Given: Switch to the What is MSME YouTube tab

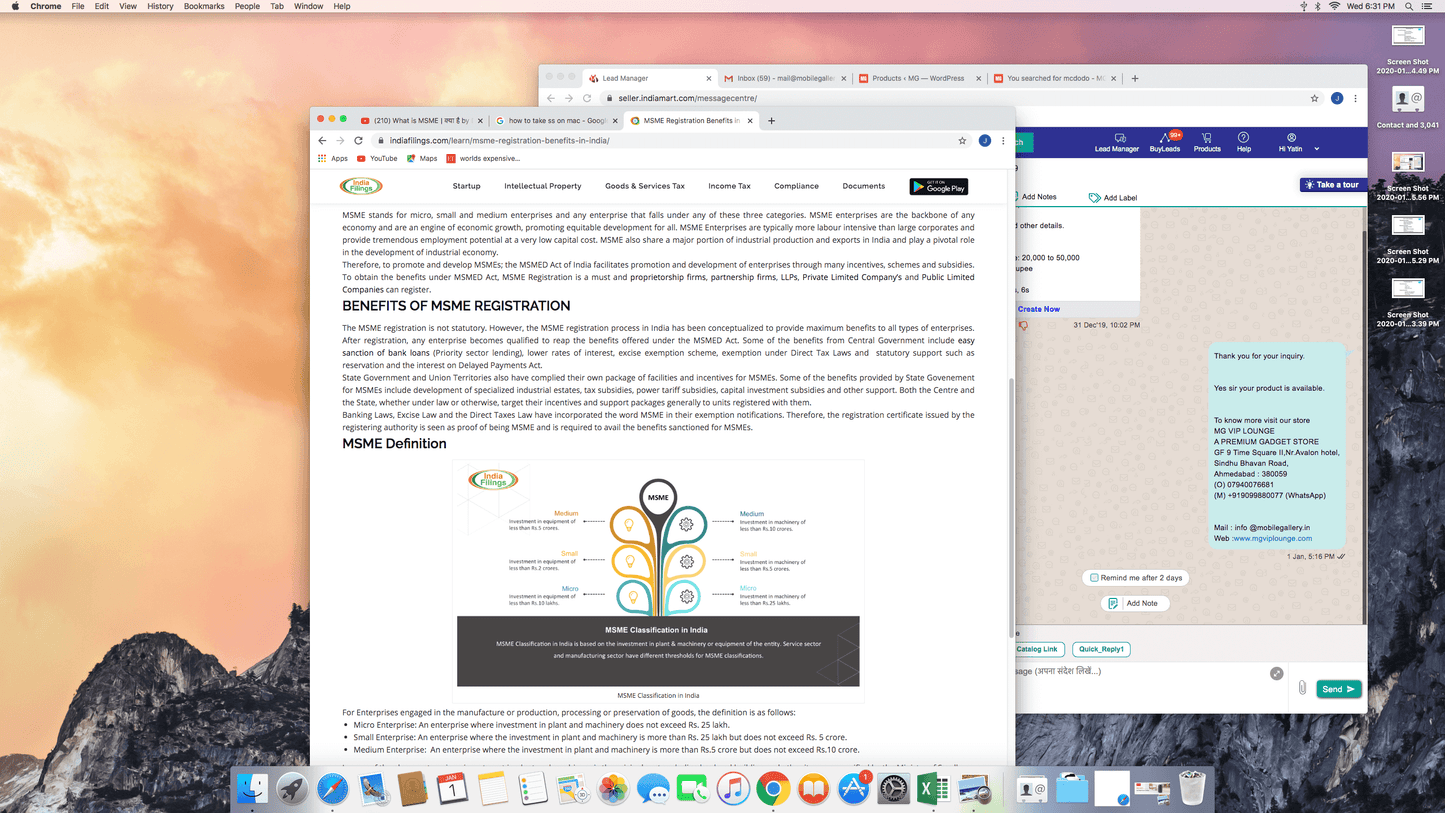Looking at the screenshot, I should tap(421, 120).
